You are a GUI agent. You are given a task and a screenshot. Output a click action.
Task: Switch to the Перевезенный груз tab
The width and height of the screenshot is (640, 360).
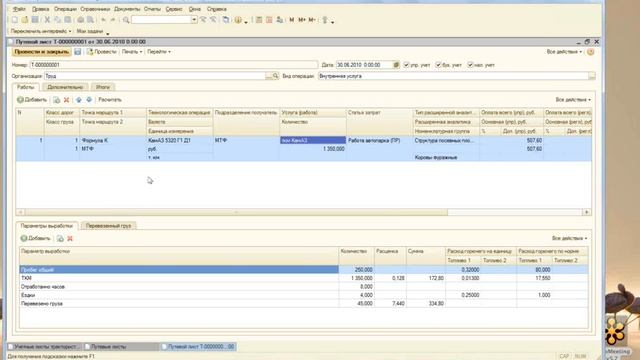pos(108,226)
